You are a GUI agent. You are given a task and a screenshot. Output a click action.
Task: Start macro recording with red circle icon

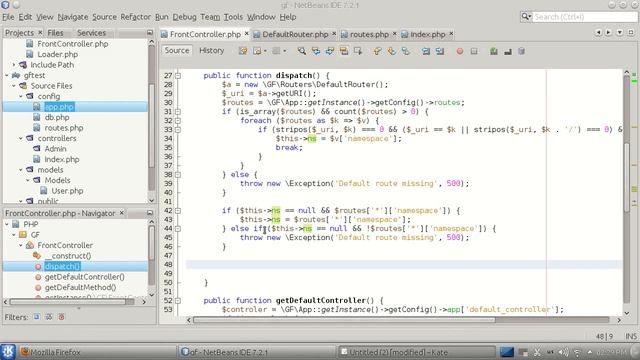[460, 51]
